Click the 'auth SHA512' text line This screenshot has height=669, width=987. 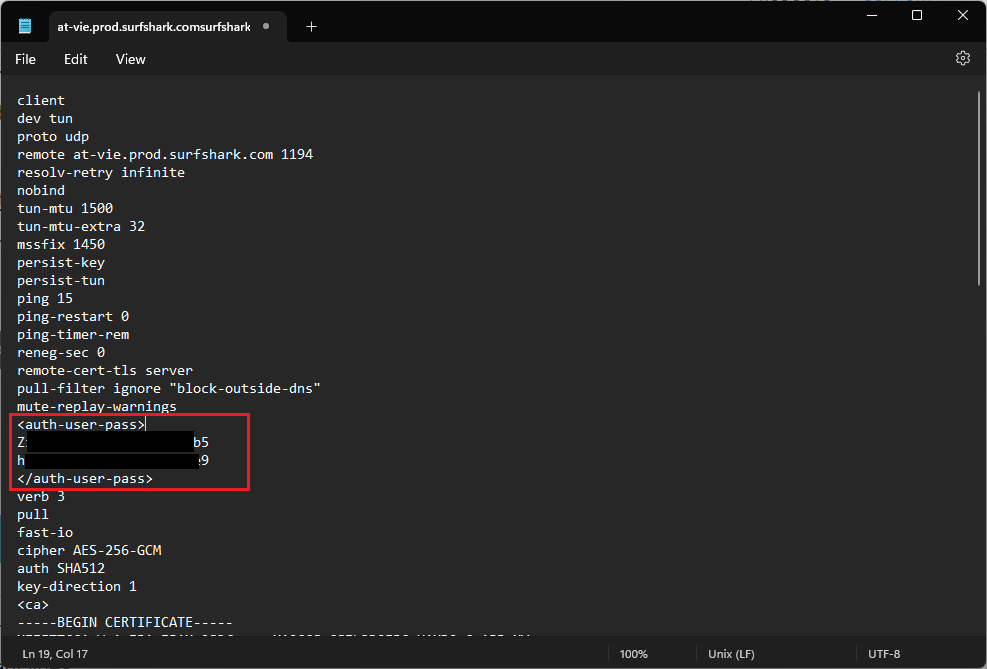pos(61,569)
